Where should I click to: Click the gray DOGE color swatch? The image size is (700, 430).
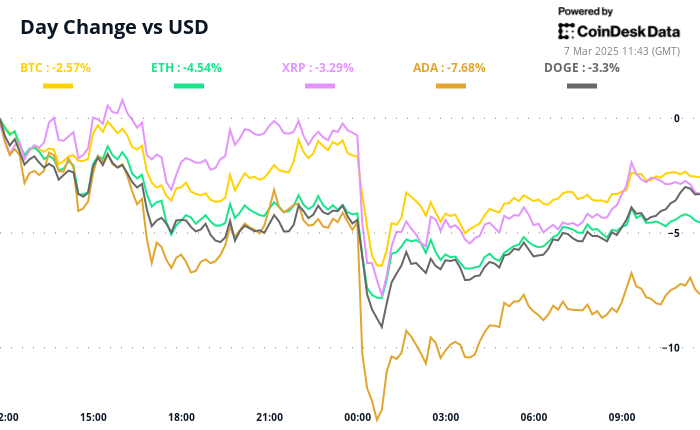582,86
